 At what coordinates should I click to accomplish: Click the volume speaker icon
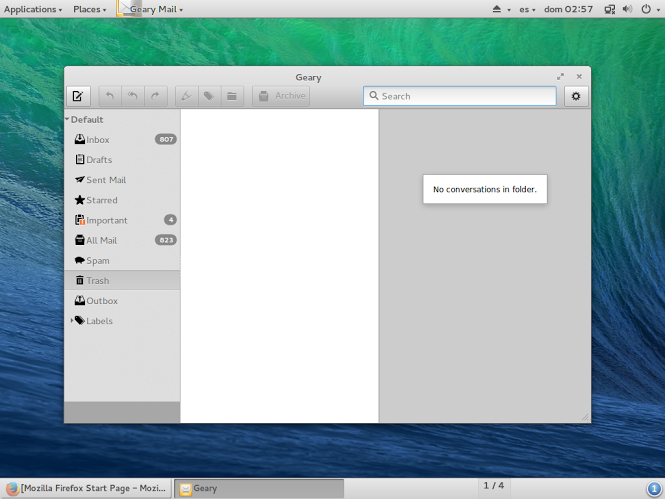[x=628, y=9]
